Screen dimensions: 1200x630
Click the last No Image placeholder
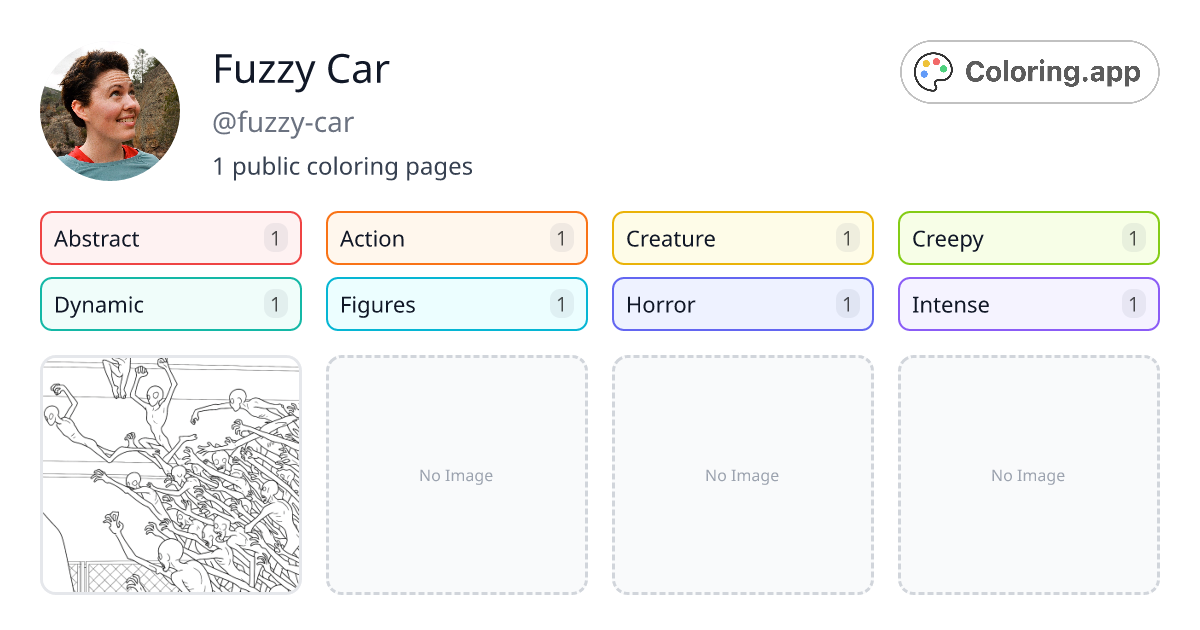pyautogui.click(x=1029, y=475)
